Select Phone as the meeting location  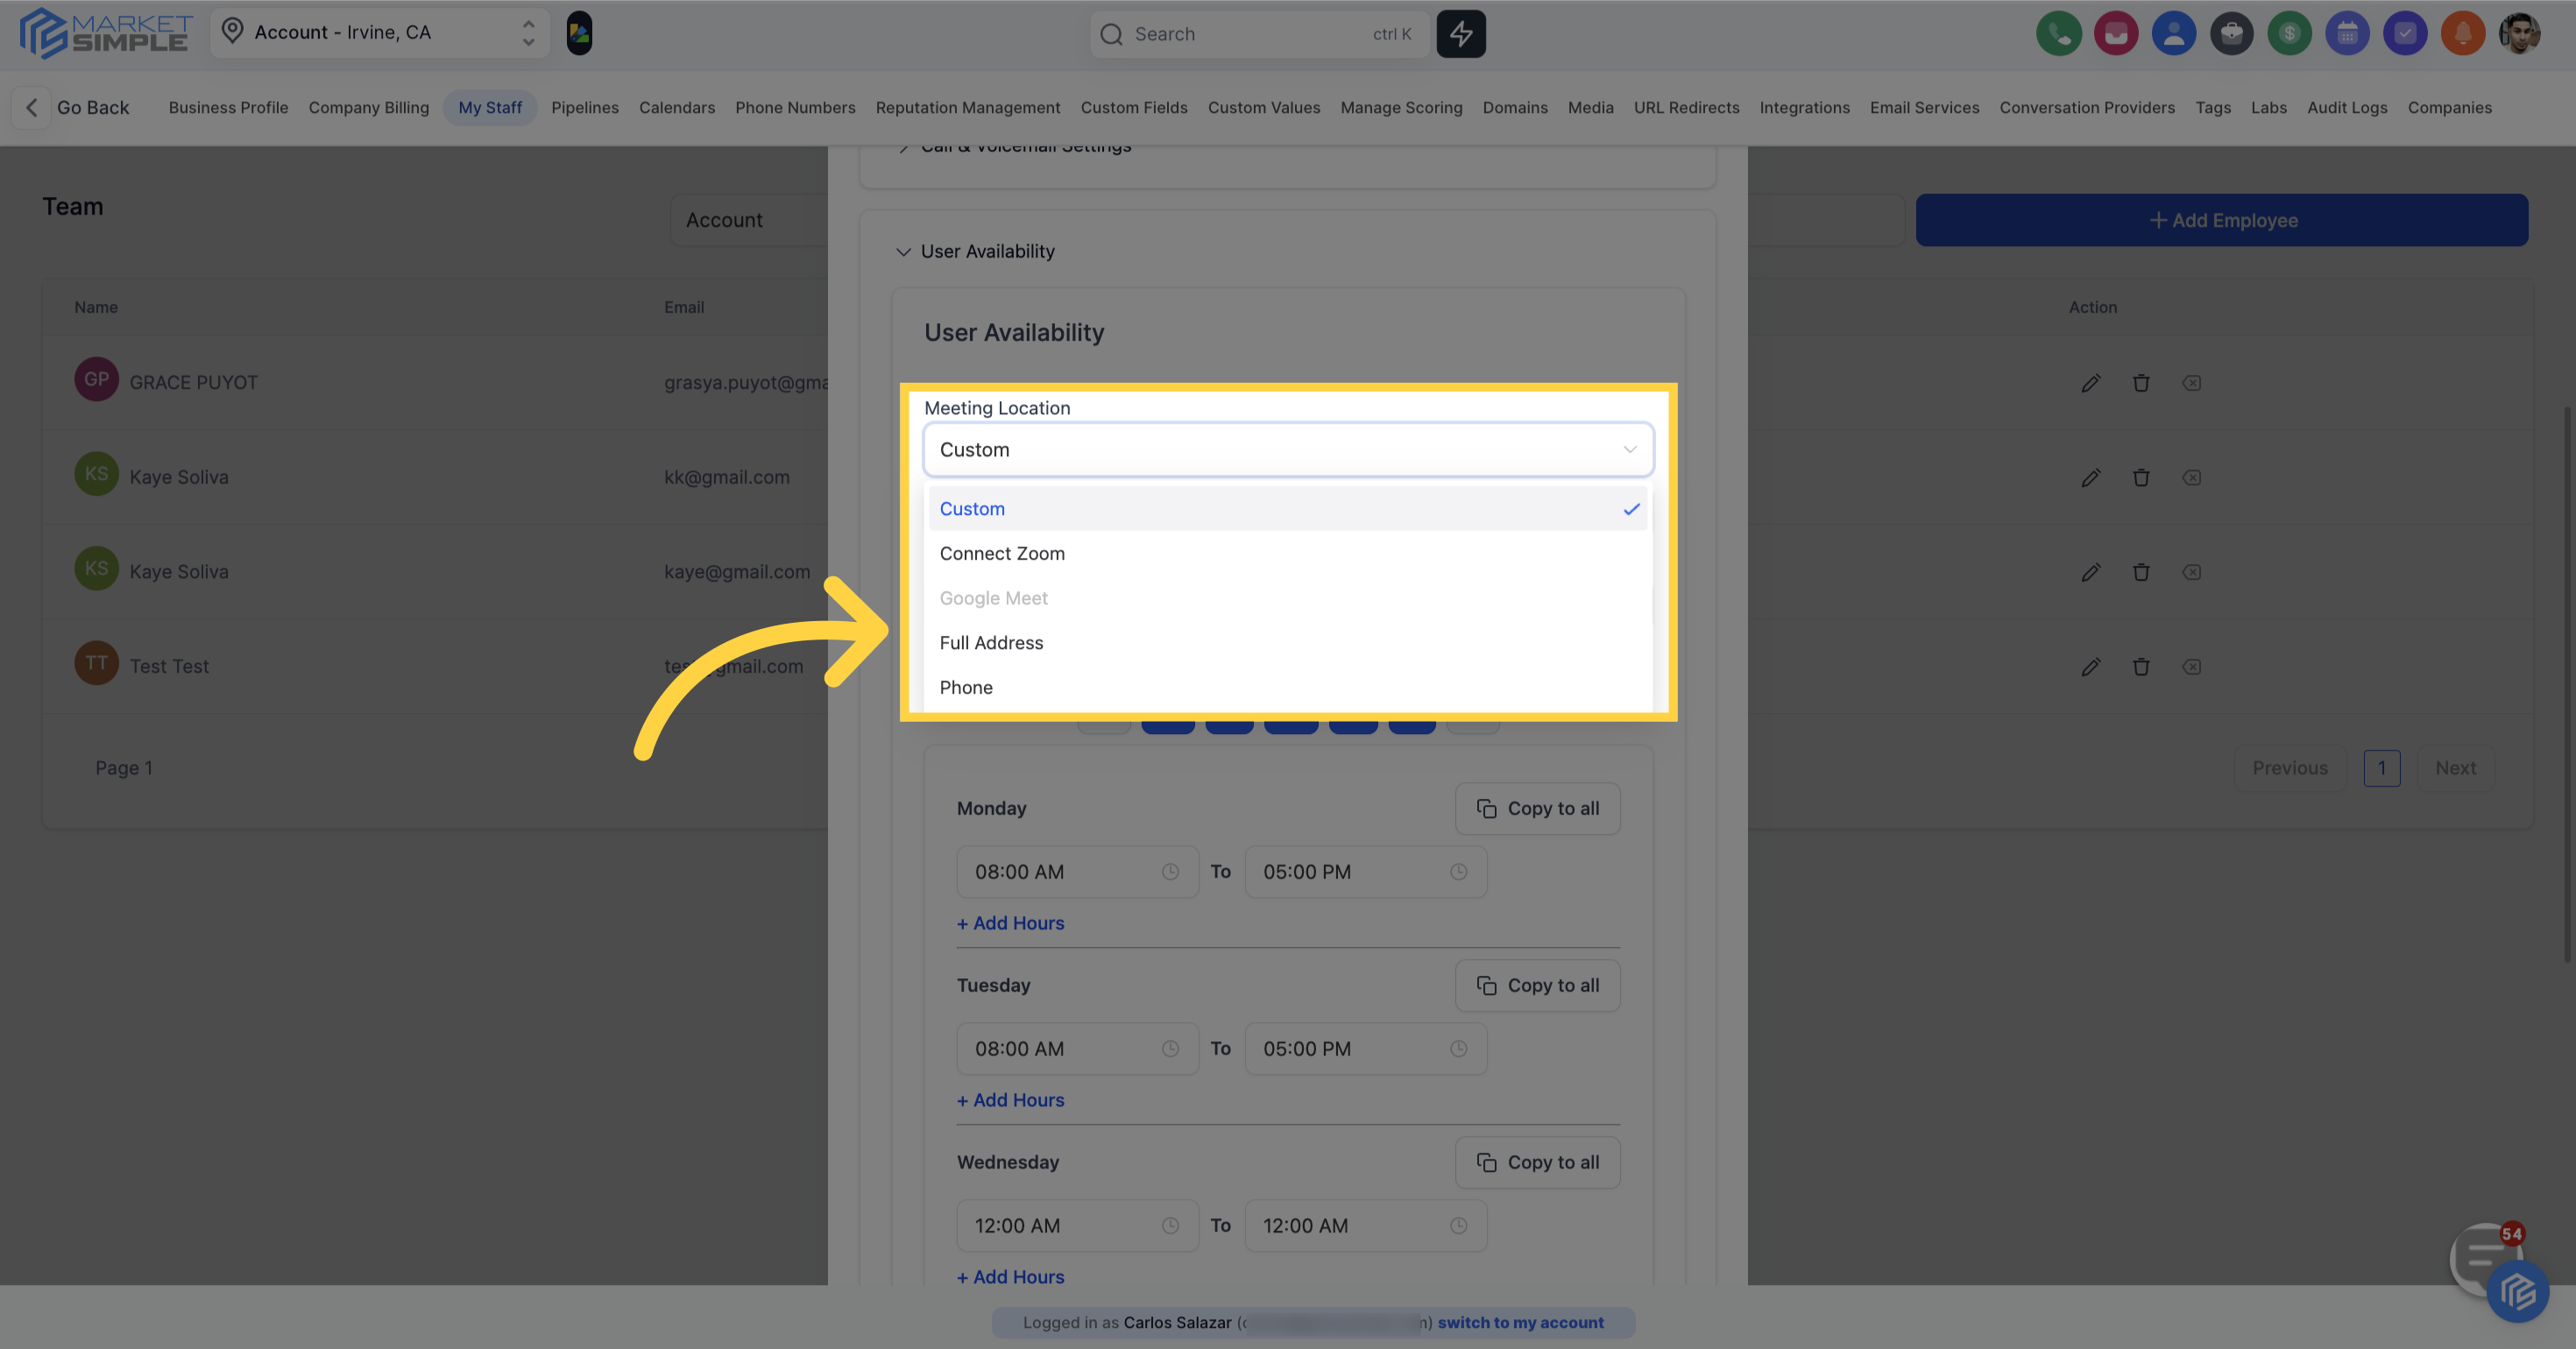coord(966,687)
